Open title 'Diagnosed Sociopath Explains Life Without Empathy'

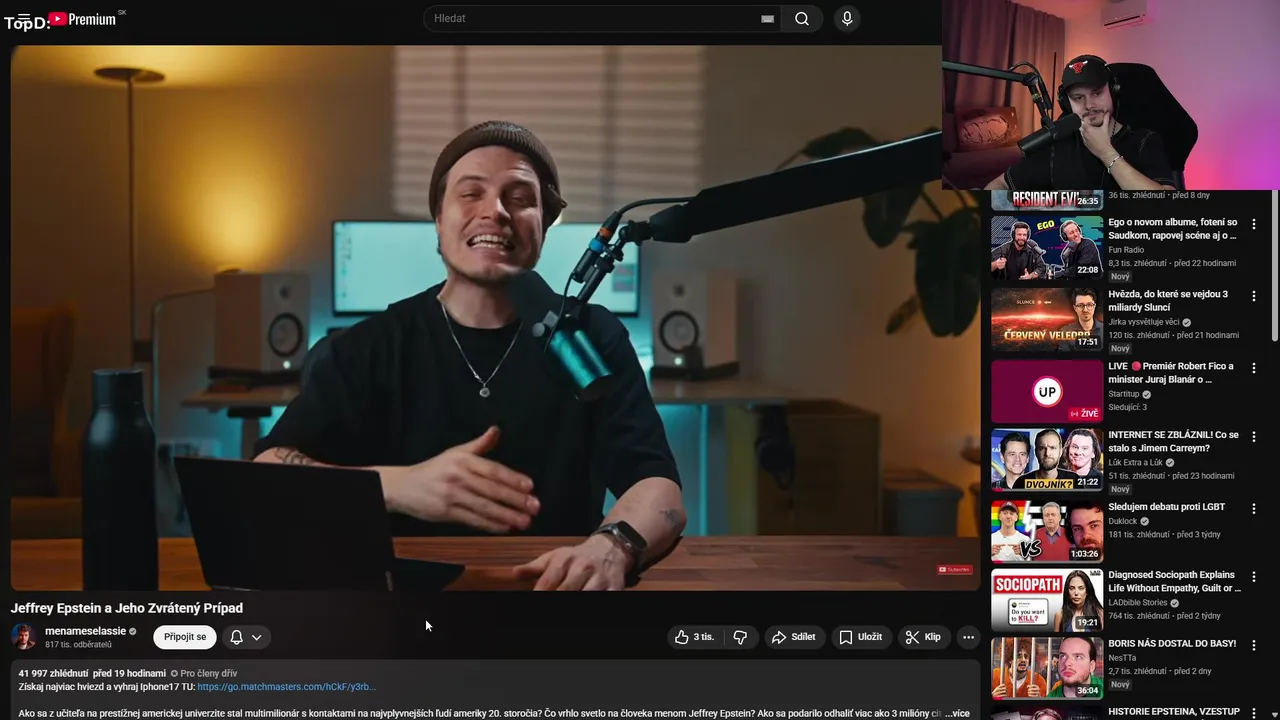pos(1174,582)
